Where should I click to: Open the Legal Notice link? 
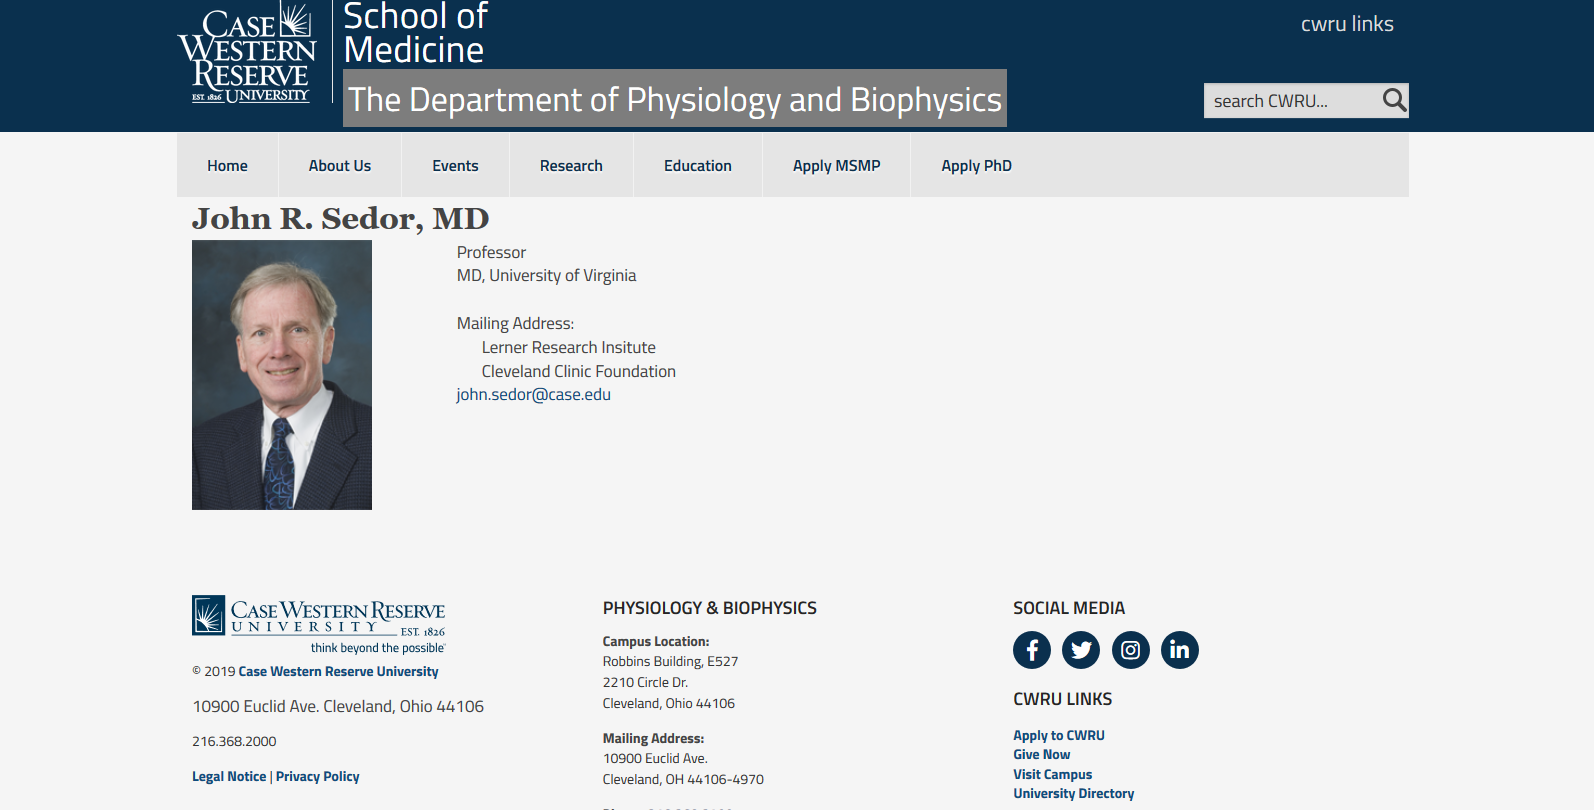(229, 776)
